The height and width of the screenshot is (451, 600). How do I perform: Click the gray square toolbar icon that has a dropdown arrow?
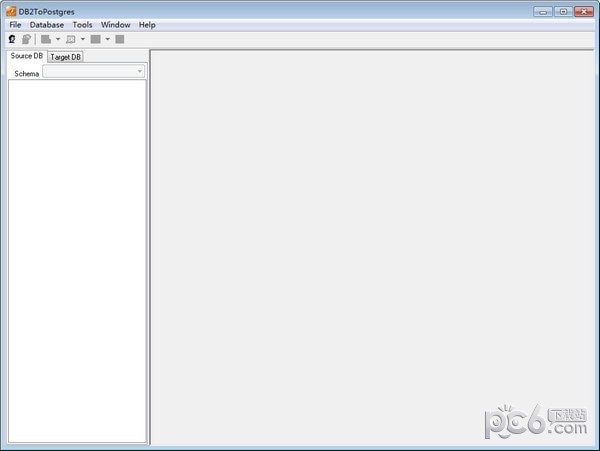coord(96,39)
